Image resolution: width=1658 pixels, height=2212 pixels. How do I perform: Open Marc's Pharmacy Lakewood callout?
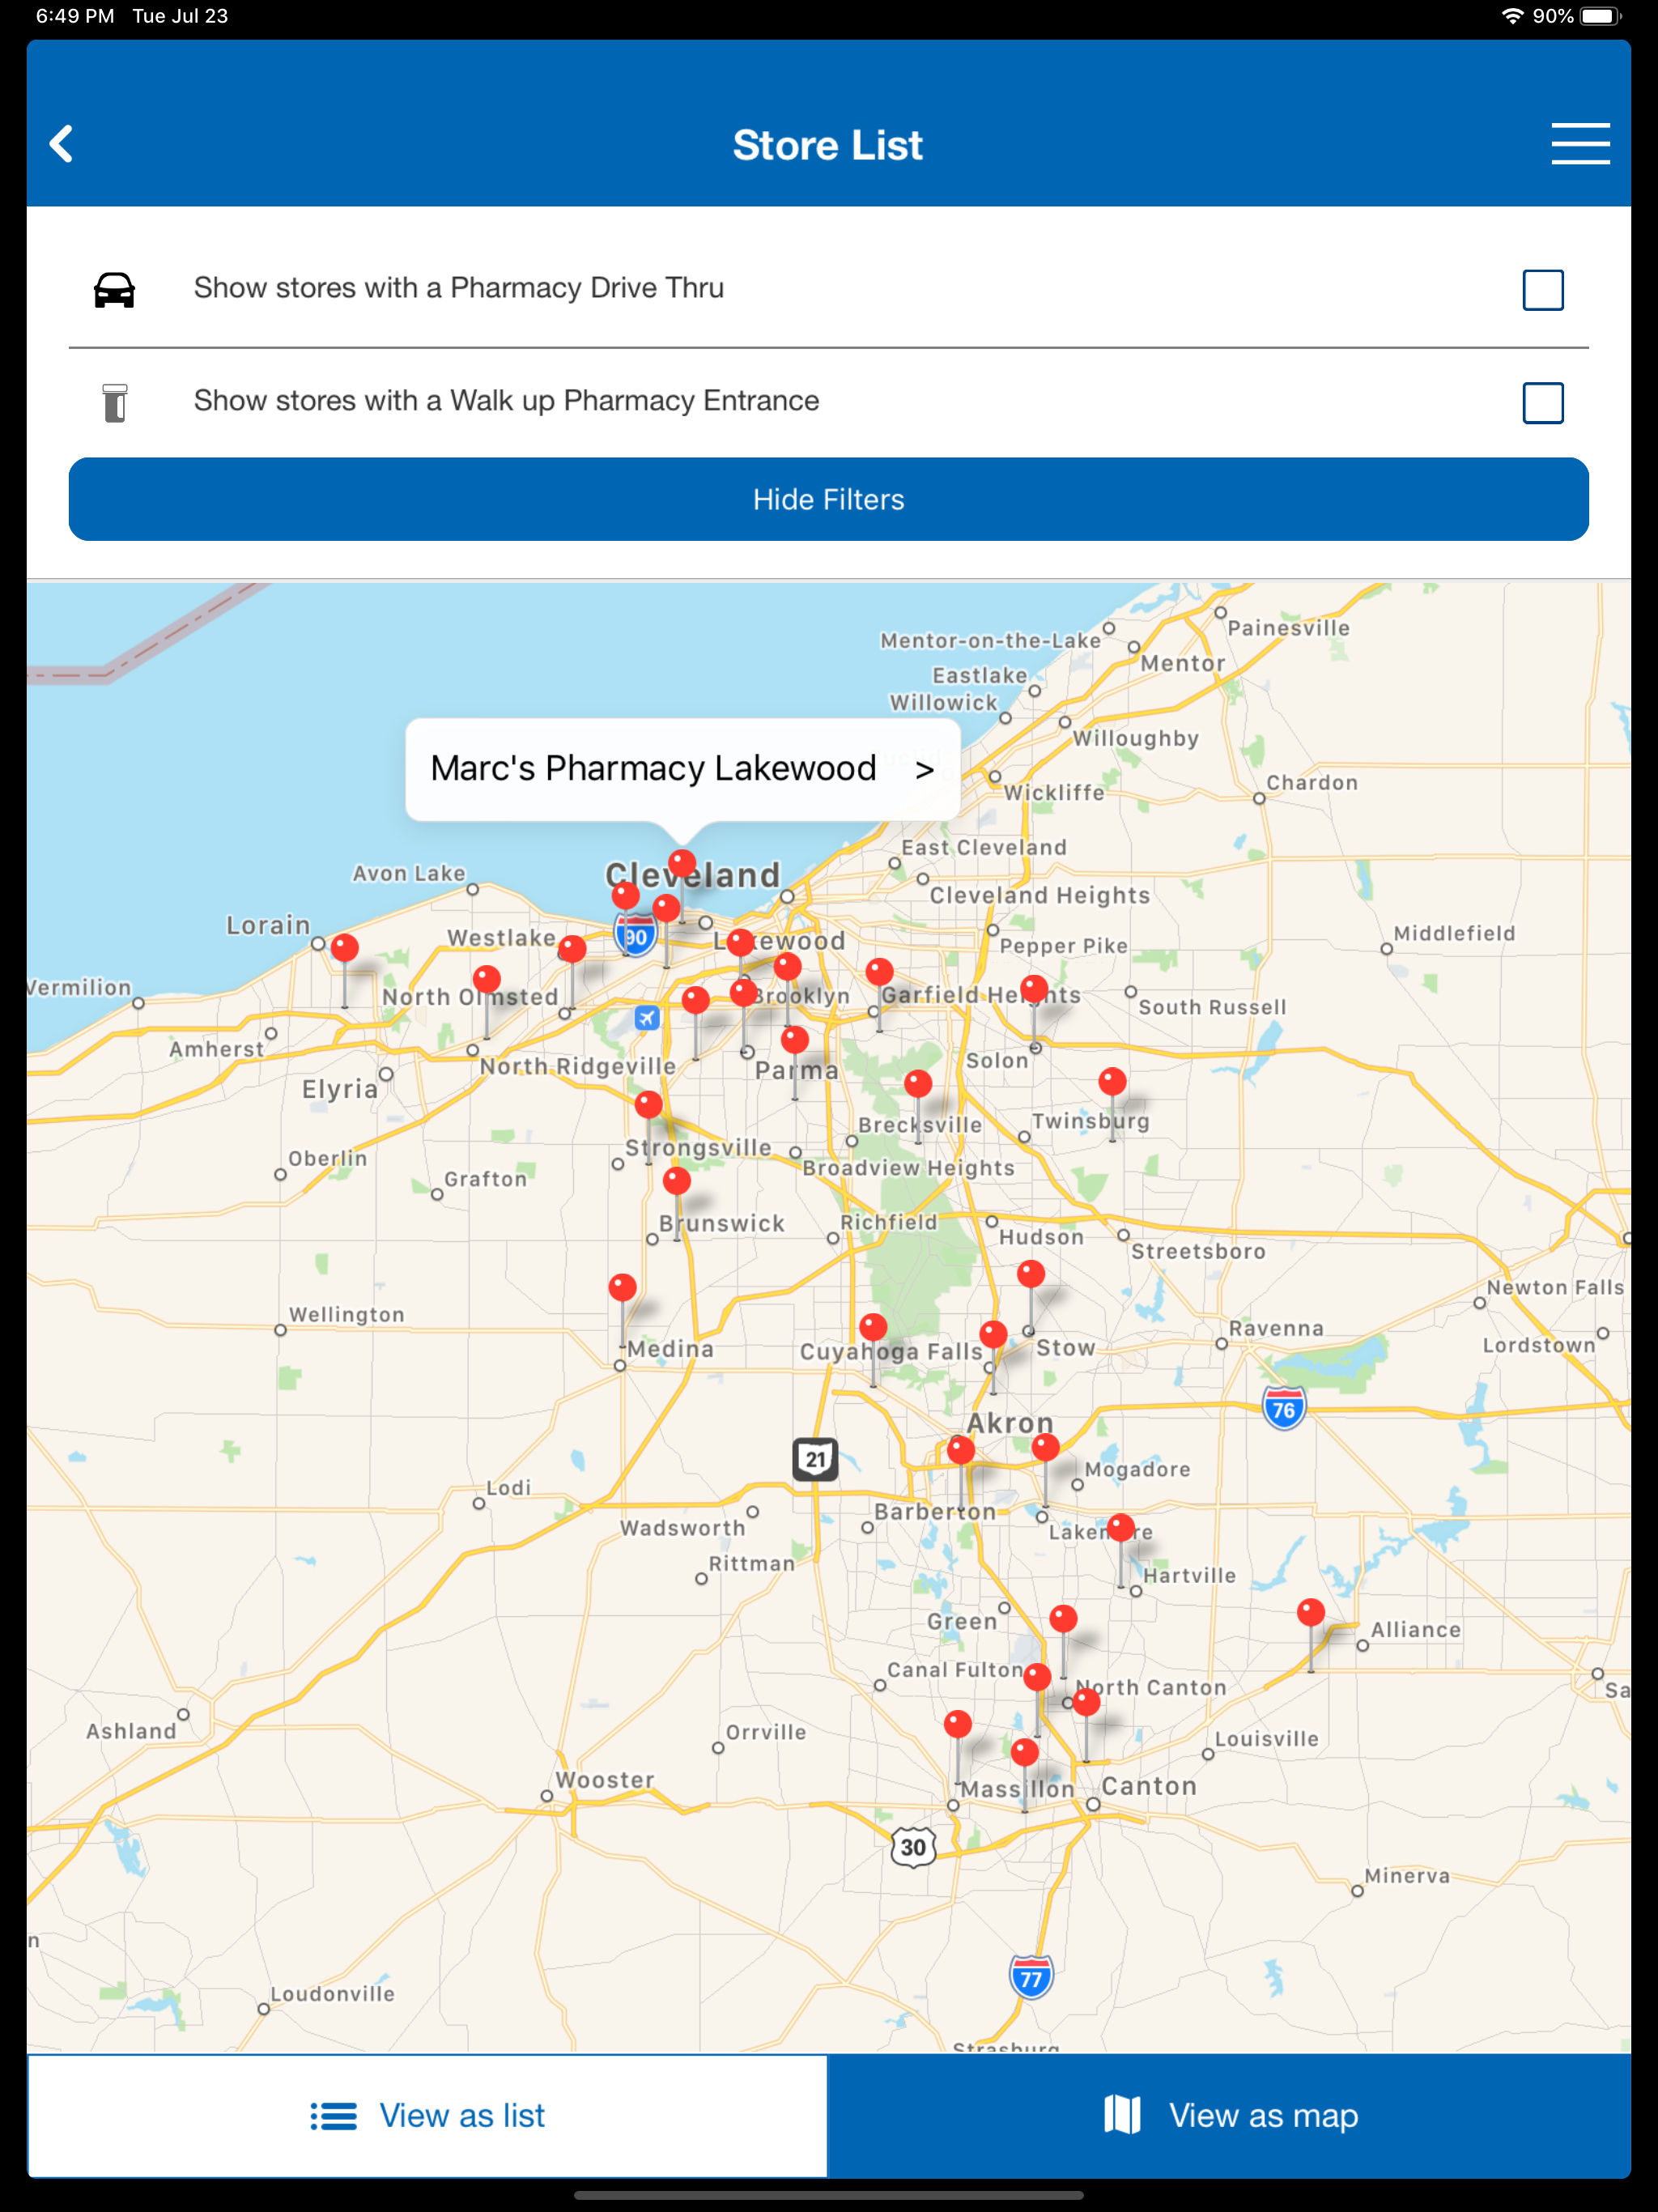click(x=682, y=768)
